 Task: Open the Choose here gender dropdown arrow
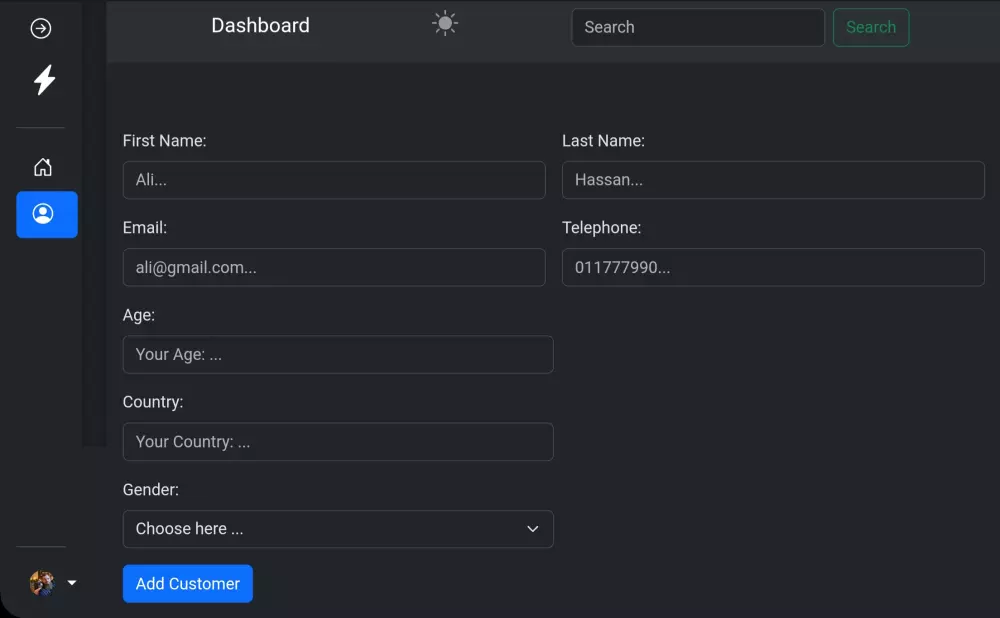pyautogui.click(x=532, y=529)
